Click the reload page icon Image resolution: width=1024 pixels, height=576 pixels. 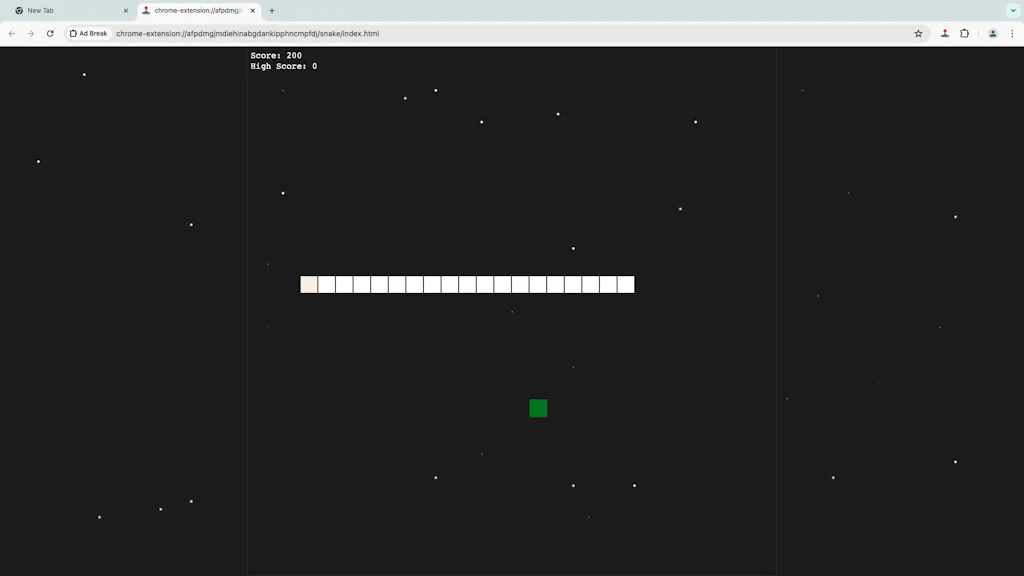[x=50, y=33]
